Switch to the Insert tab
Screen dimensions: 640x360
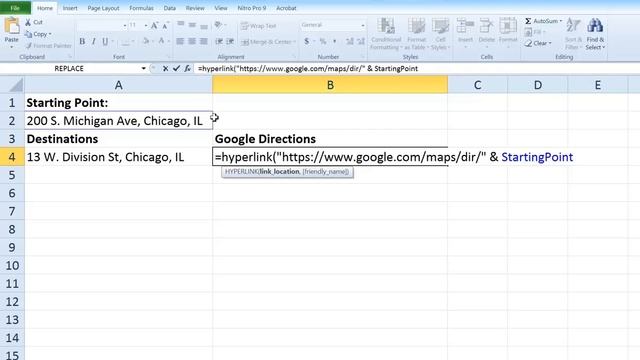70,8
